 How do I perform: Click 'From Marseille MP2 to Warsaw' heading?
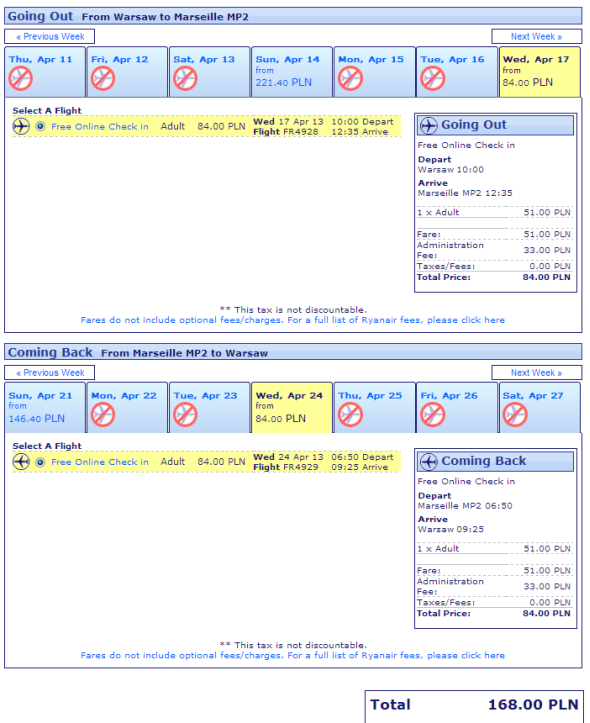click(184, 353)
